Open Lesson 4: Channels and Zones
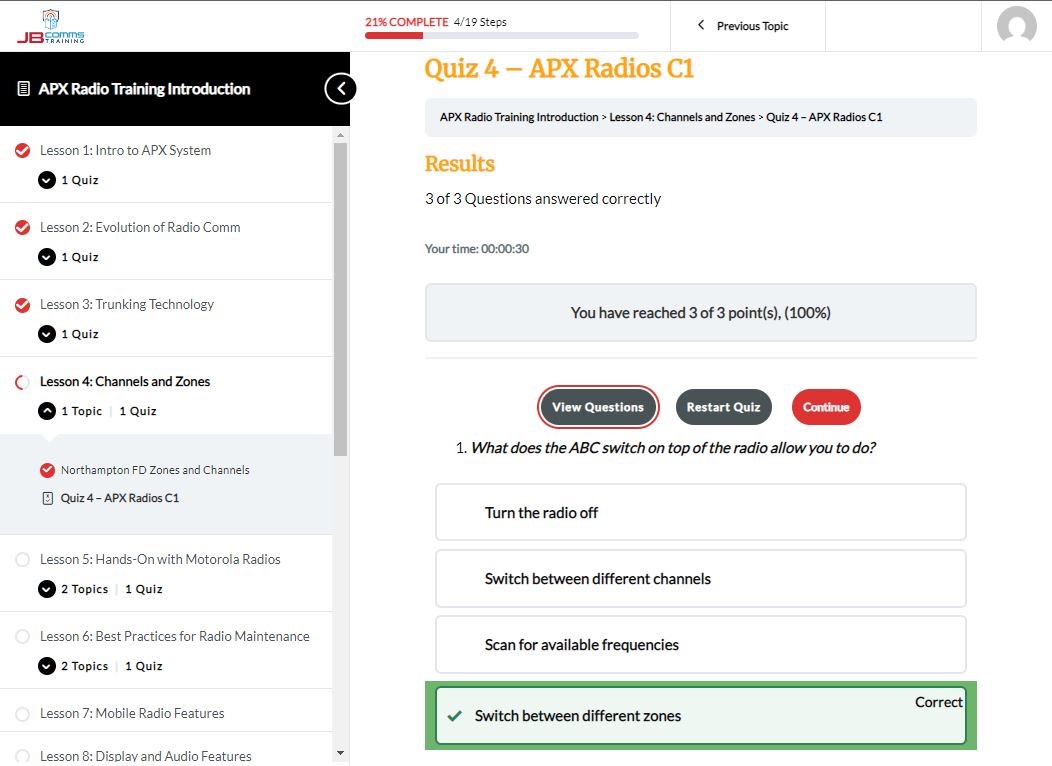 (x=125, y=382)
